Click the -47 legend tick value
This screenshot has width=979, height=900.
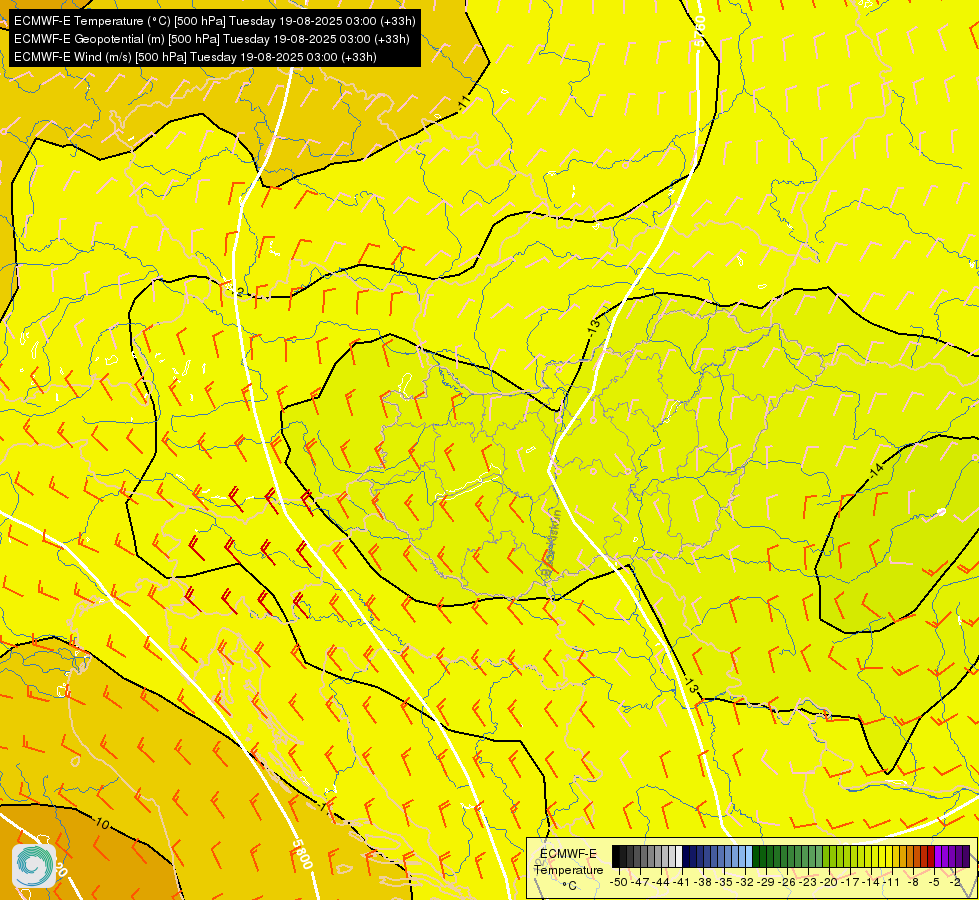click(640, 882)
